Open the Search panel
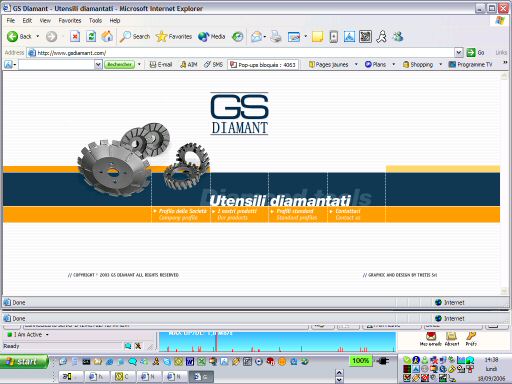The height and width of the screenshot is (384, 512). click(135, 36)
